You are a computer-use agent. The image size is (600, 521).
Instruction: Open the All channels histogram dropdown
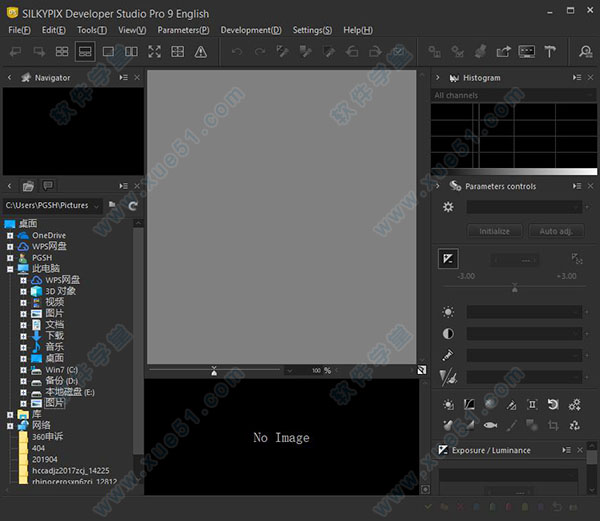[x=513, y=95]
